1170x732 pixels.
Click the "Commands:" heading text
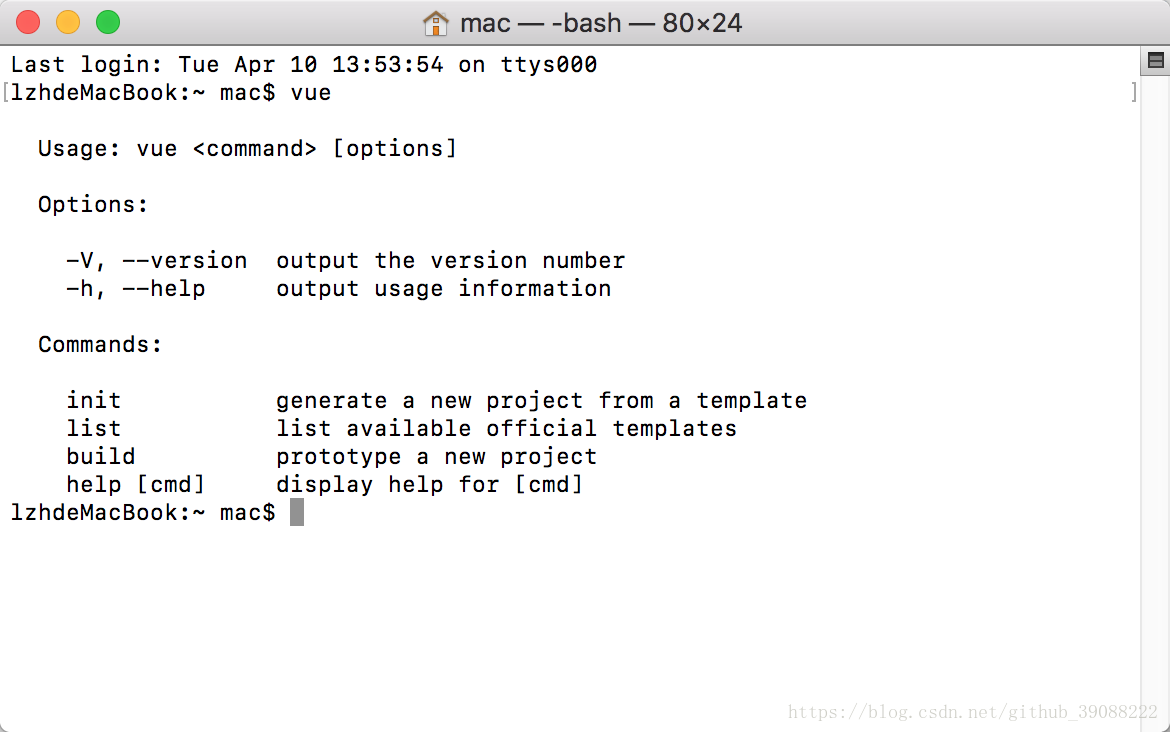coord(100,345)
